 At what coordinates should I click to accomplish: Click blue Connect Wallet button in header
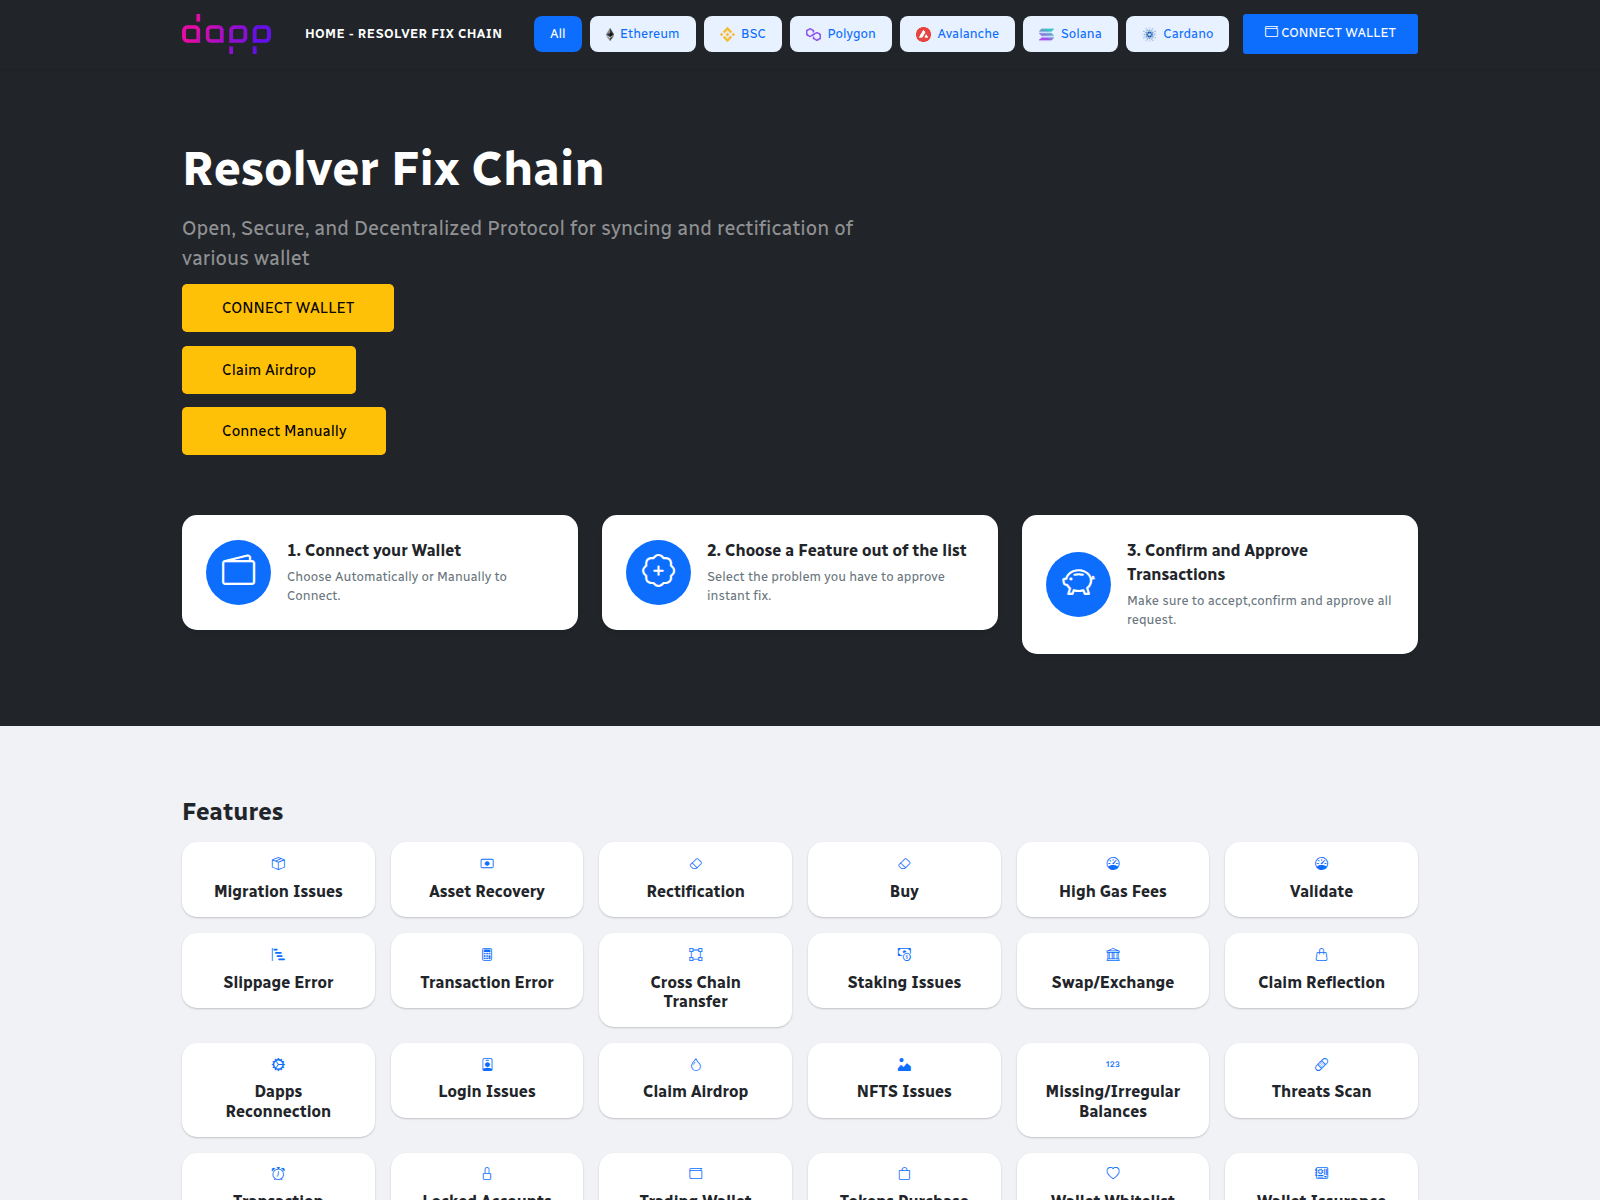(x=1330, y=33)
